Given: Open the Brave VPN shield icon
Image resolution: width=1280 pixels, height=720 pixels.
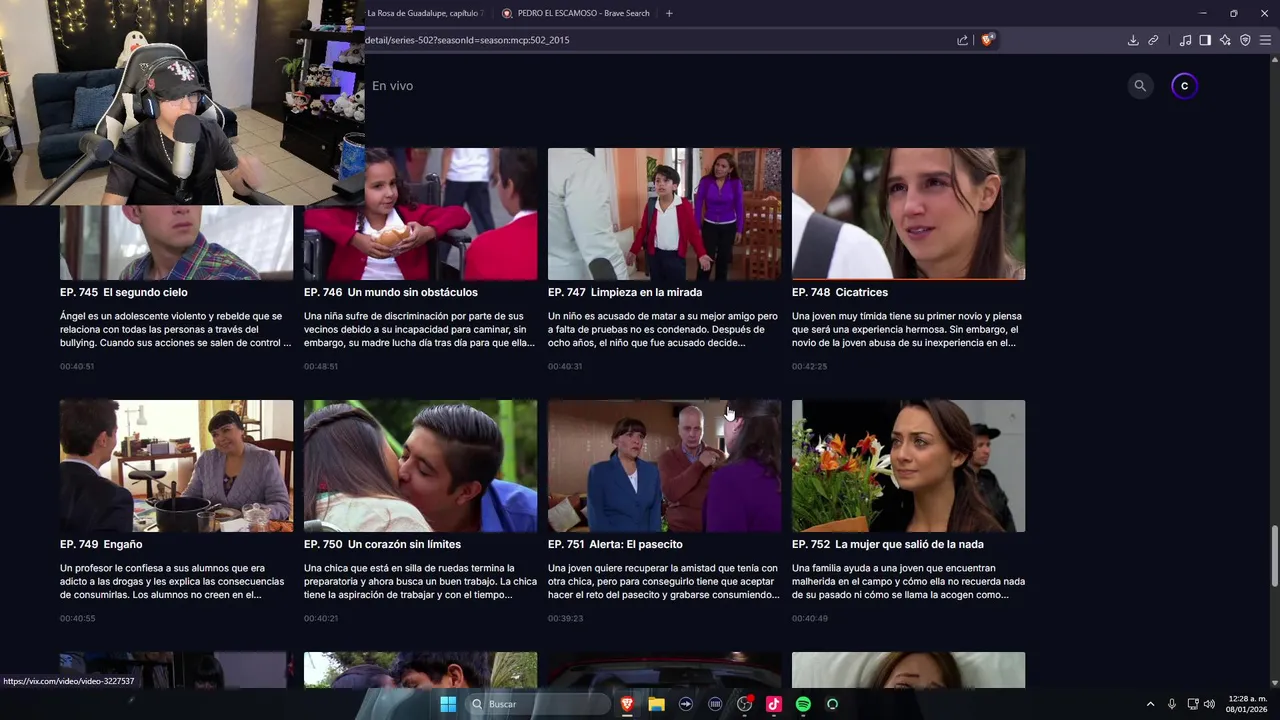Looking at the screenshot, I should (1245, 40).
